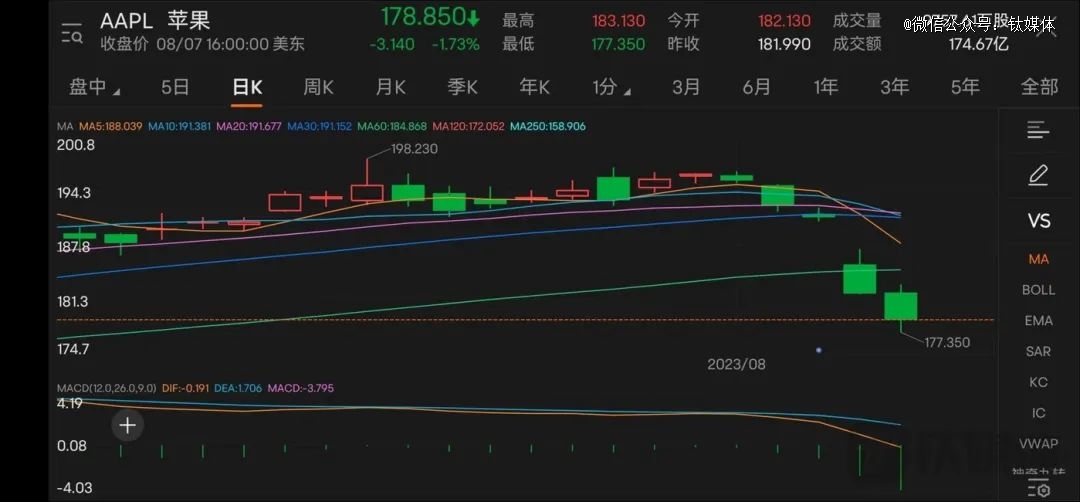Click the 2023/08 date axis label
The width and height of the screenshot is (1080, 502).
click(736, 364)
